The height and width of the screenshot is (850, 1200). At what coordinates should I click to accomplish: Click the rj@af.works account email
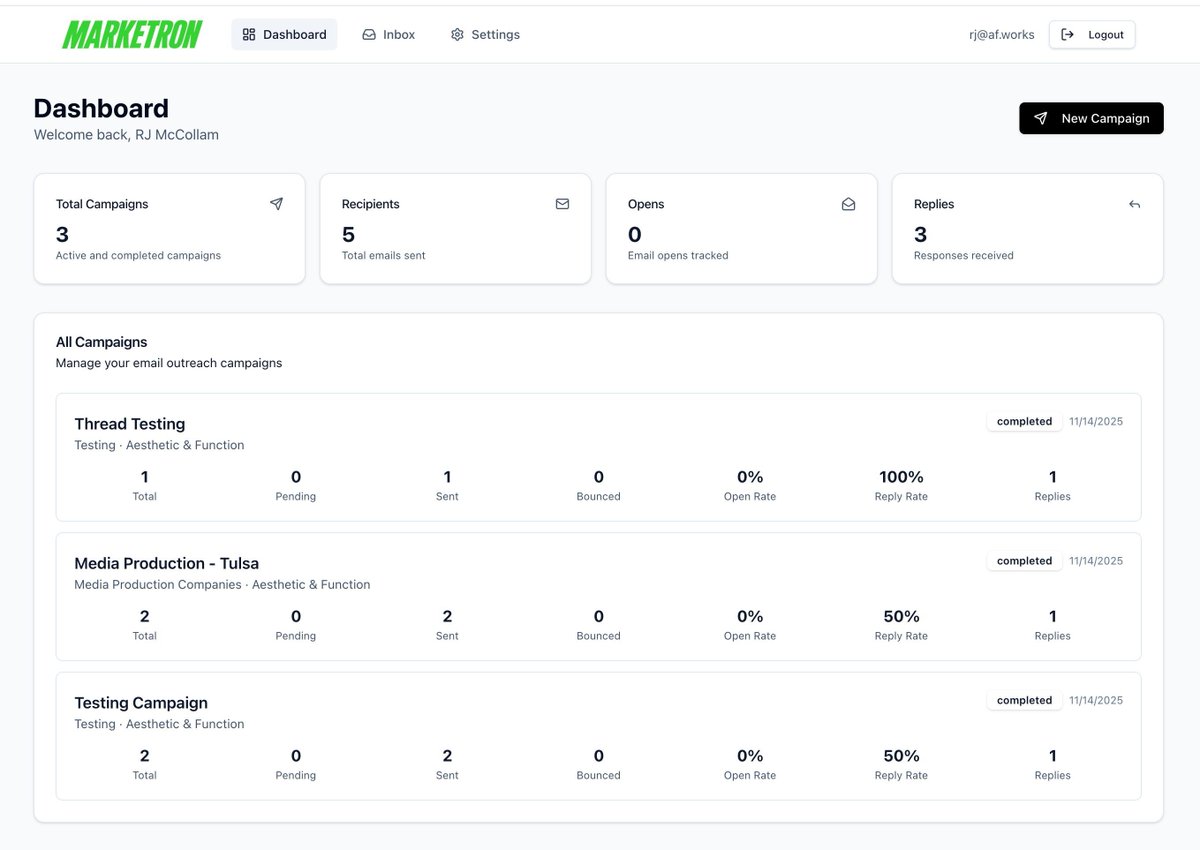click(1001, 34)
